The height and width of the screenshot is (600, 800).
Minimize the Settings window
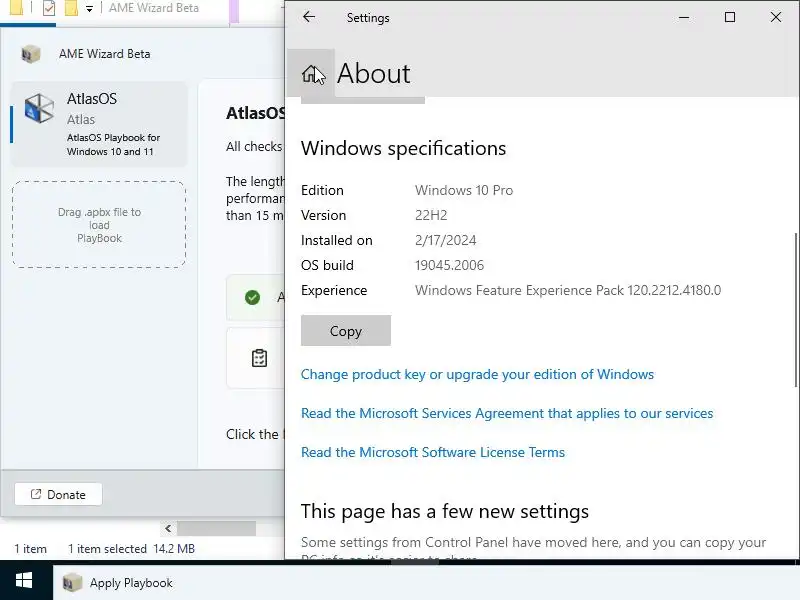click(684, 17)
